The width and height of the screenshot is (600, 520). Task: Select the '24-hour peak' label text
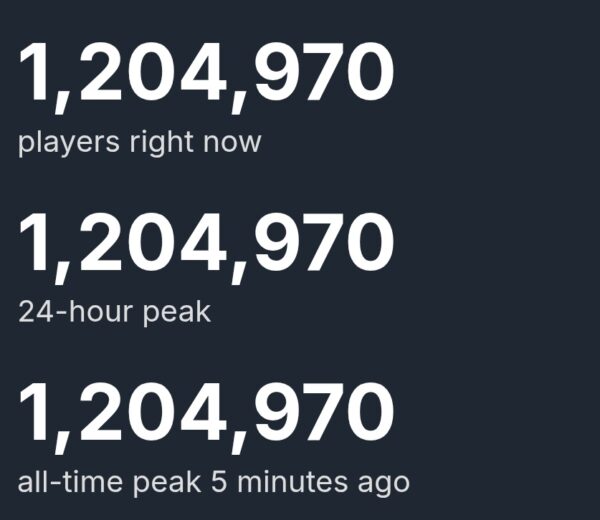114,313
